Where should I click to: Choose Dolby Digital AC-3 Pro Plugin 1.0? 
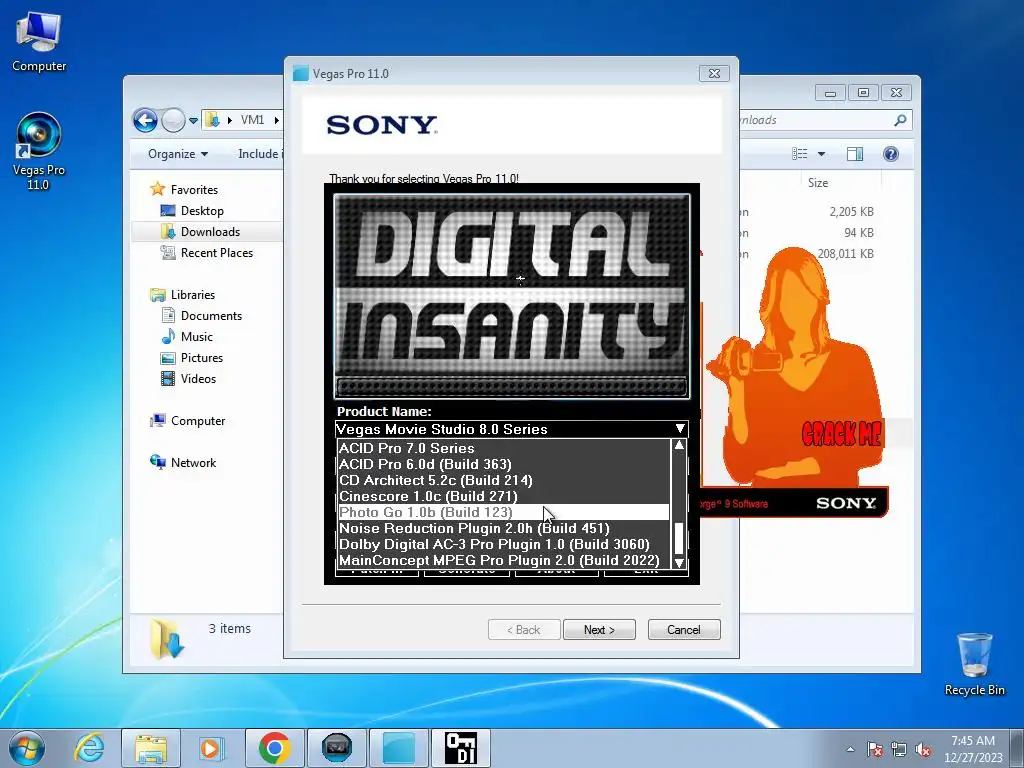(x=504, y=544)
